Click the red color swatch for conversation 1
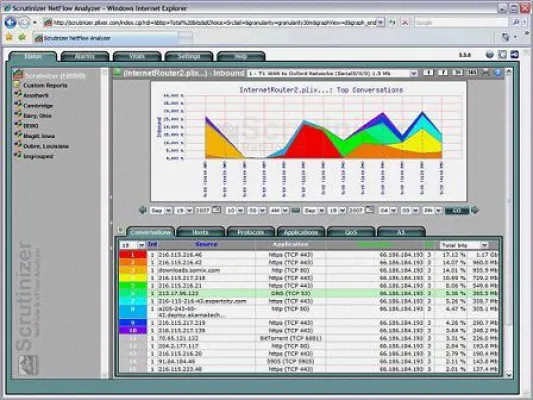The image size is (533, 400). click(x=133, y=255)
